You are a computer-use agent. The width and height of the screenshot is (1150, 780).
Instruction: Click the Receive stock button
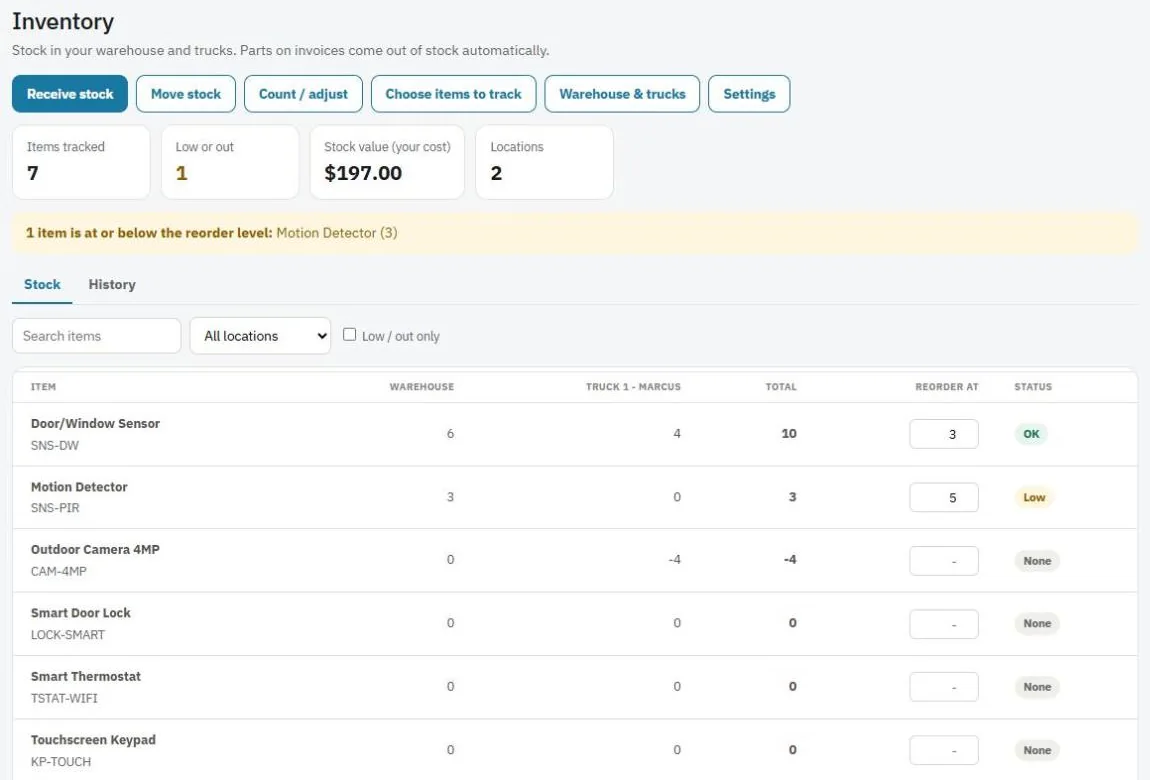coord(70,94)
